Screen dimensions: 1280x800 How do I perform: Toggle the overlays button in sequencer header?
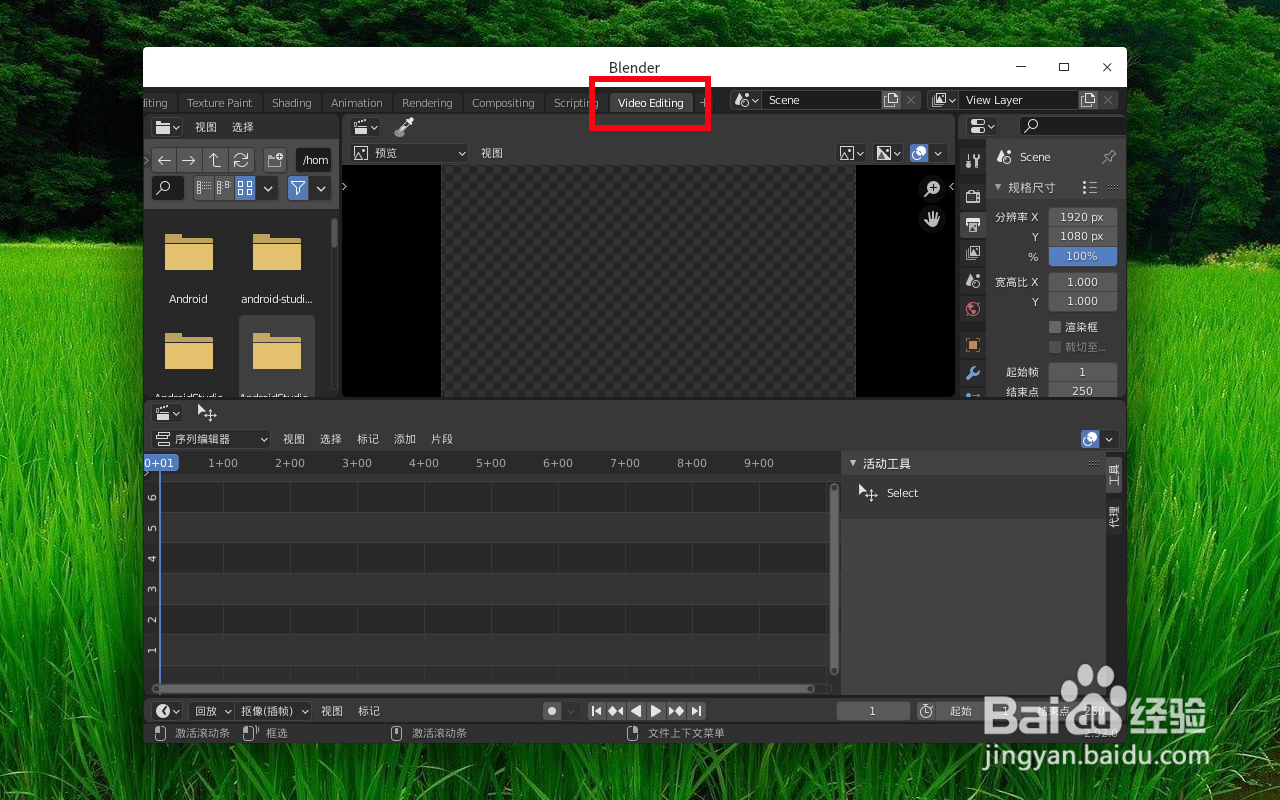[1091, 439]
